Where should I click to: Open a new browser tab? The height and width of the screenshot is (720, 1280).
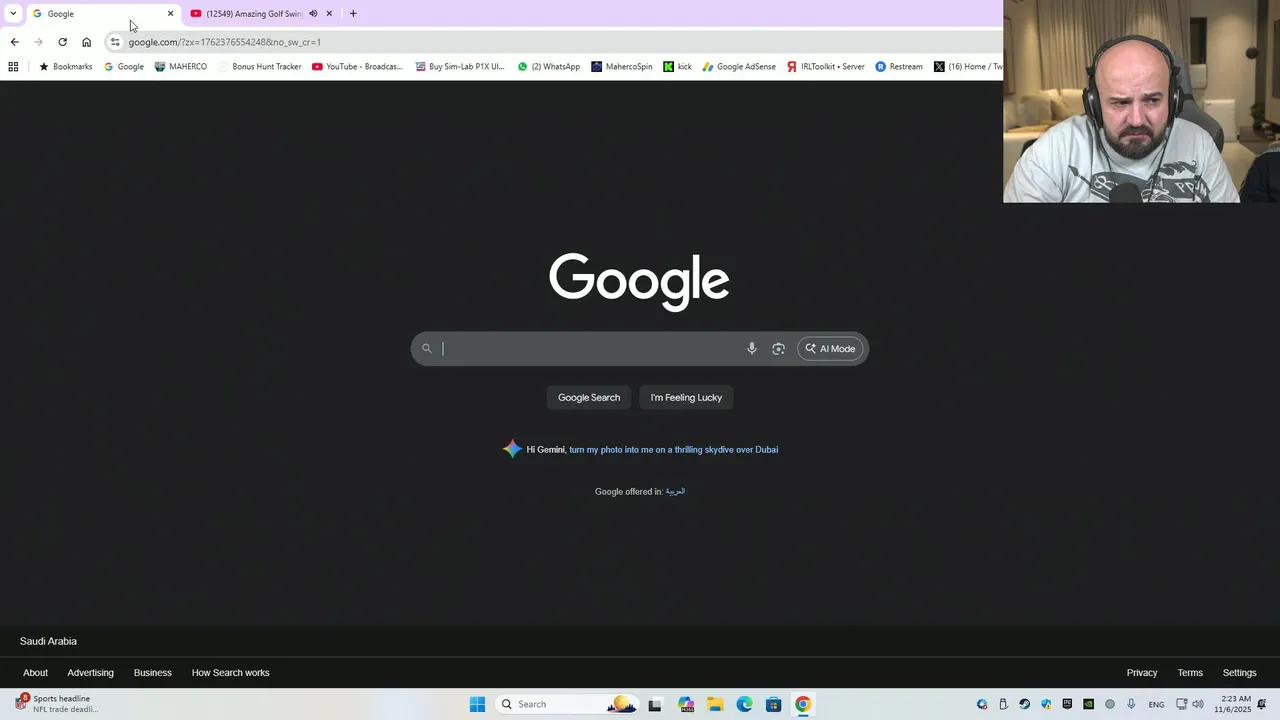(353, 14)
